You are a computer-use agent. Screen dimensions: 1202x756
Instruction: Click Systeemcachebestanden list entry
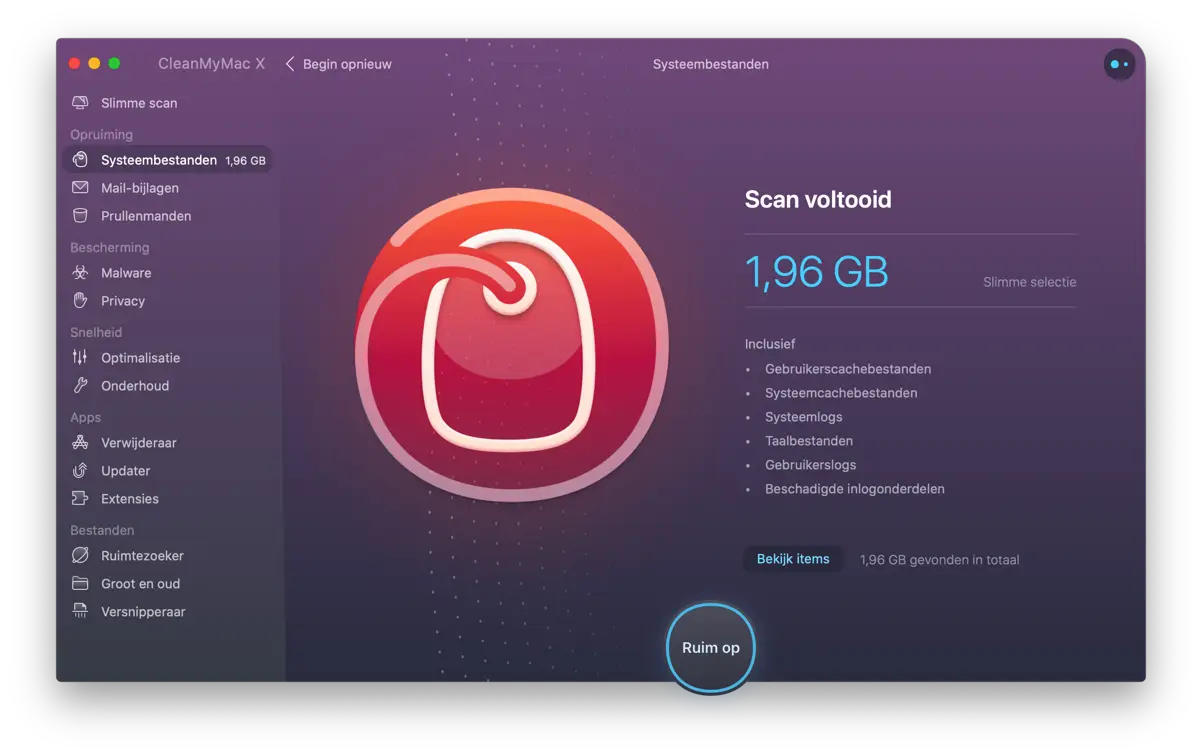click(x=841, y=393)
